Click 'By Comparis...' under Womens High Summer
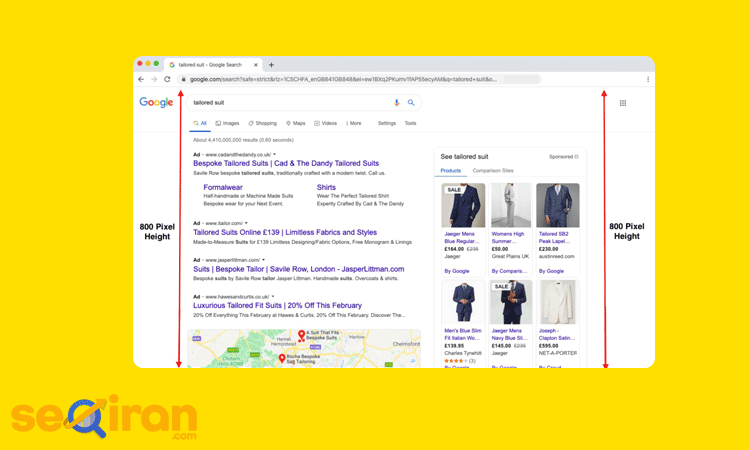 (x=509, y=271)
